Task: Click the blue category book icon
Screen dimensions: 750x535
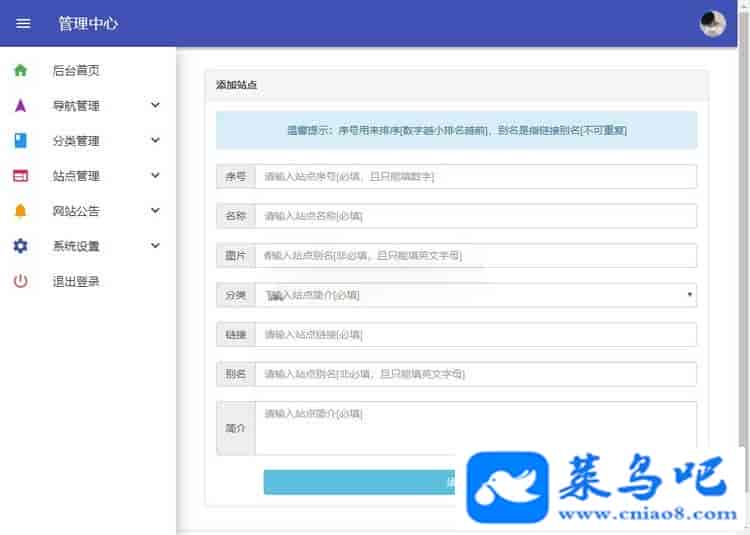Action: coord(20,141)
